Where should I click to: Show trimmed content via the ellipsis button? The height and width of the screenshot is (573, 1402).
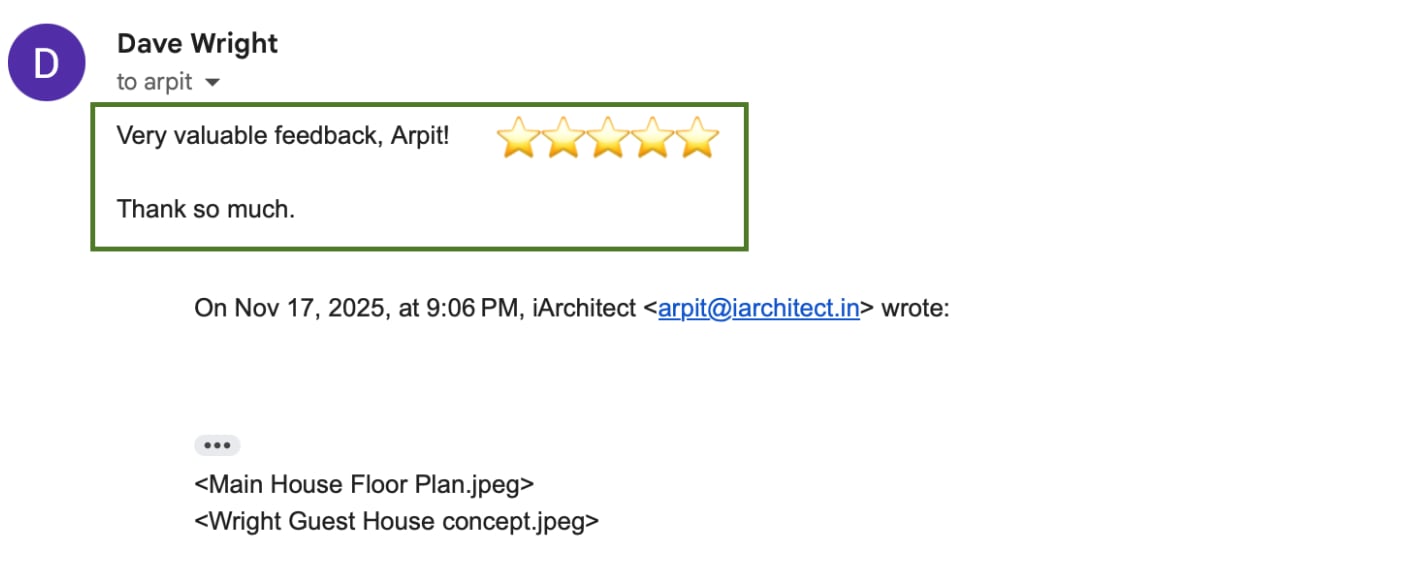[217, 445]
